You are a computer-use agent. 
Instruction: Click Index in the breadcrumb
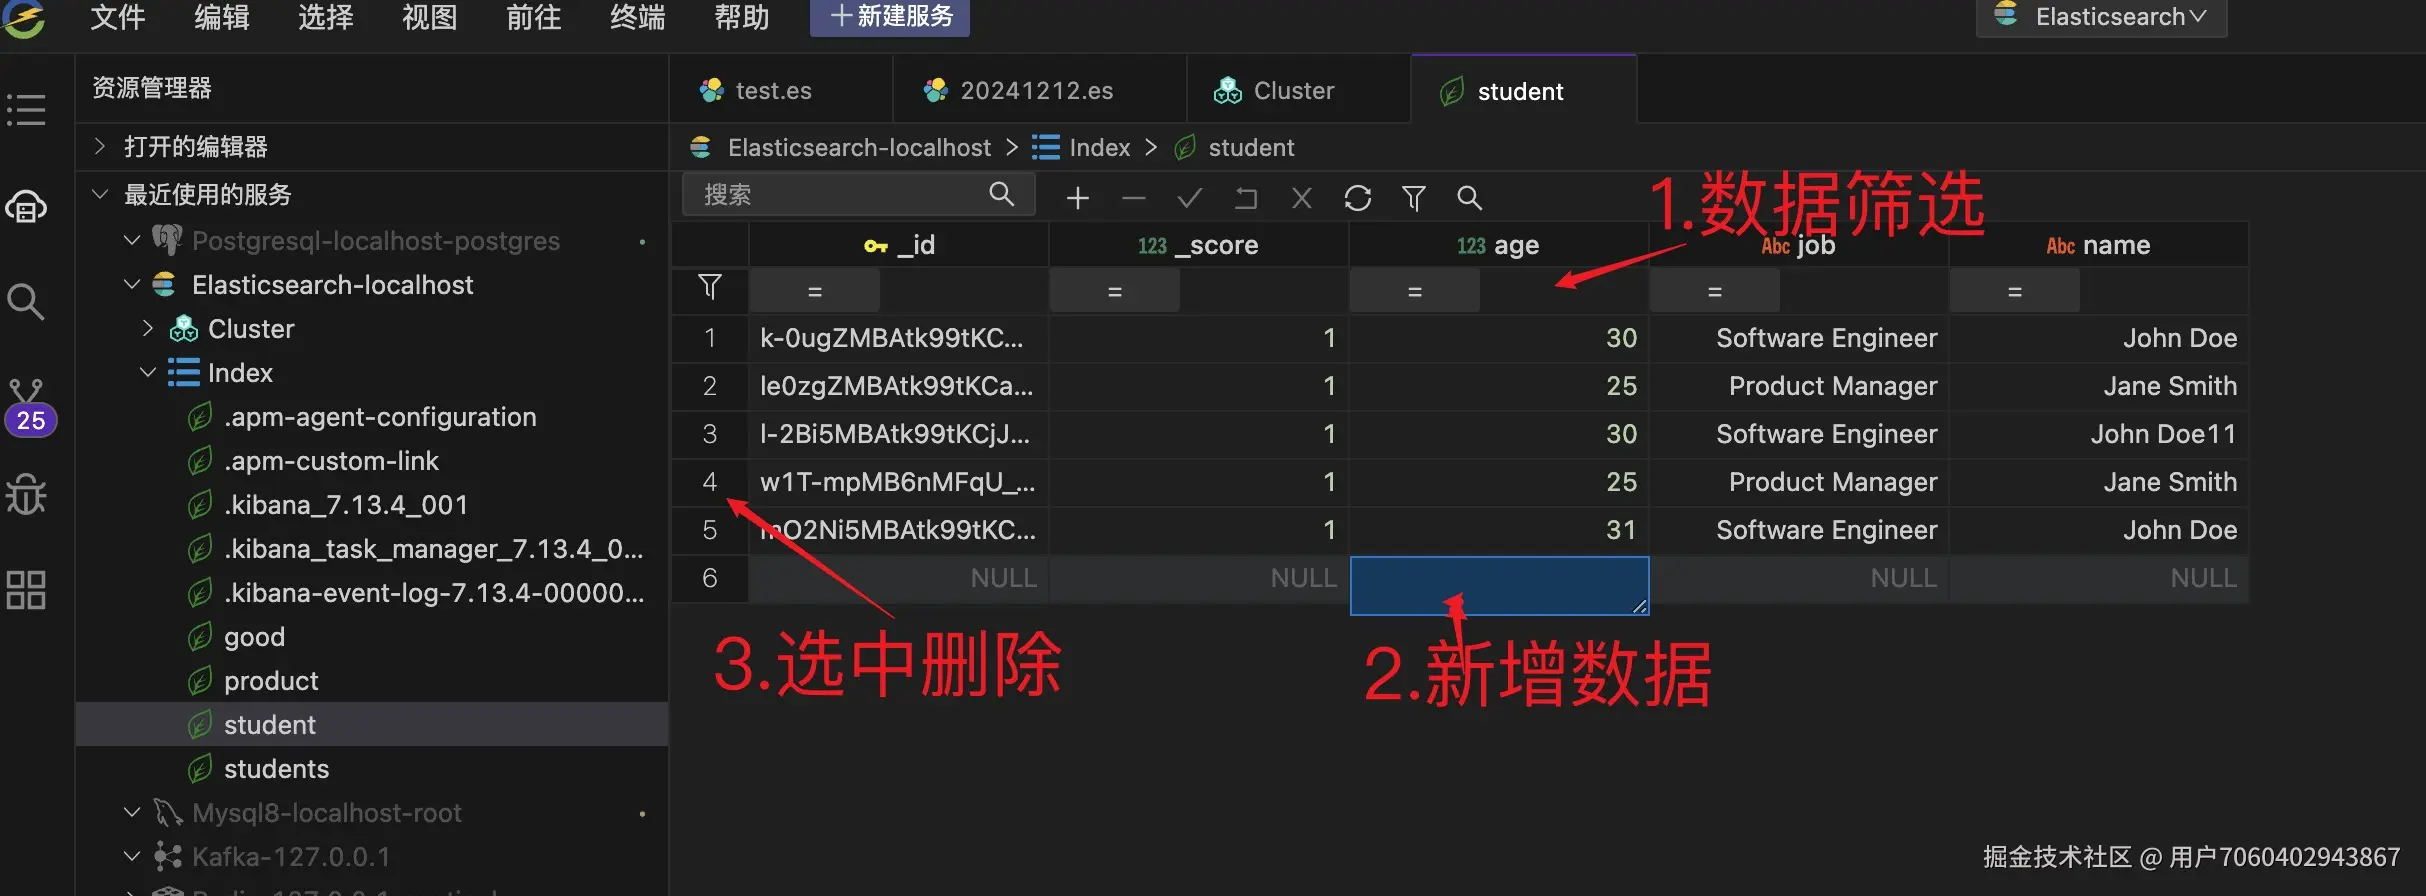coord(1099,148)
